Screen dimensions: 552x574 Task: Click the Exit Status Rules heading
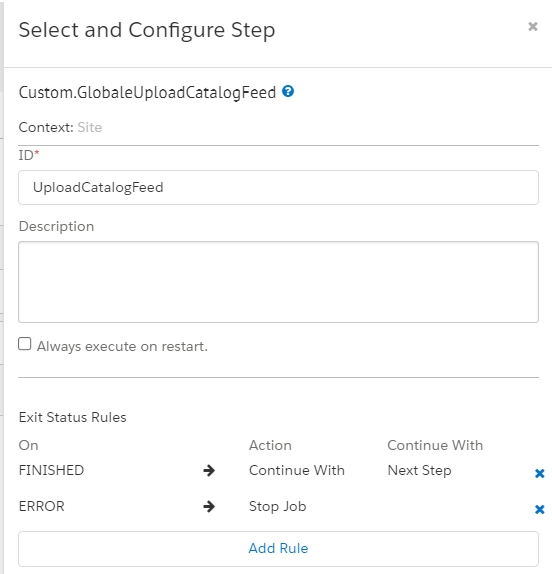[x=72, y=417]
